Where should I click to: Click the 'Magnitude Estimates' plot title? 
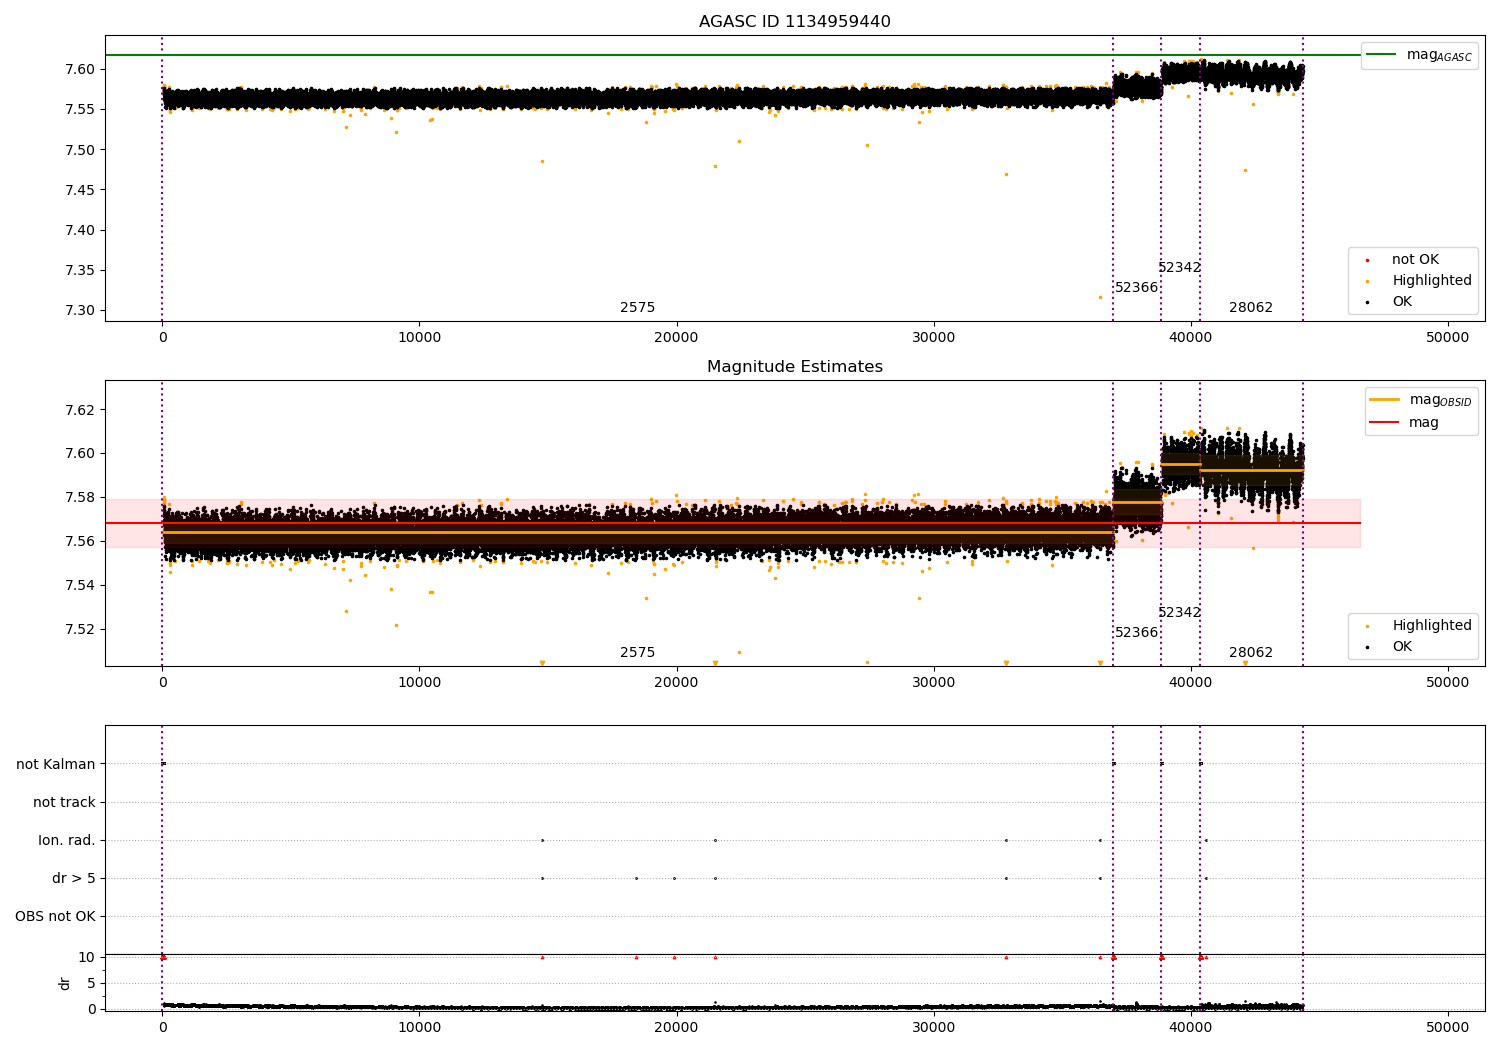(794, 367)
